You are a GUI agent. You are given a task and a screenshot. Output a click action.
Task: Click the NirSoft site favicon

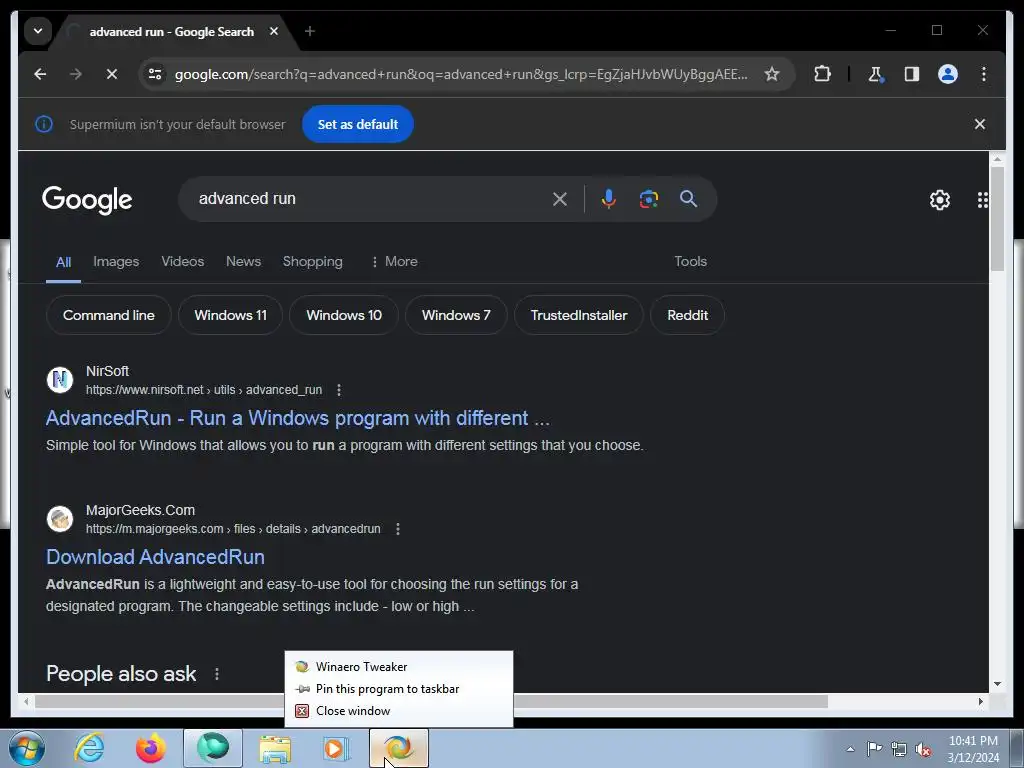(x=60, y=380)
